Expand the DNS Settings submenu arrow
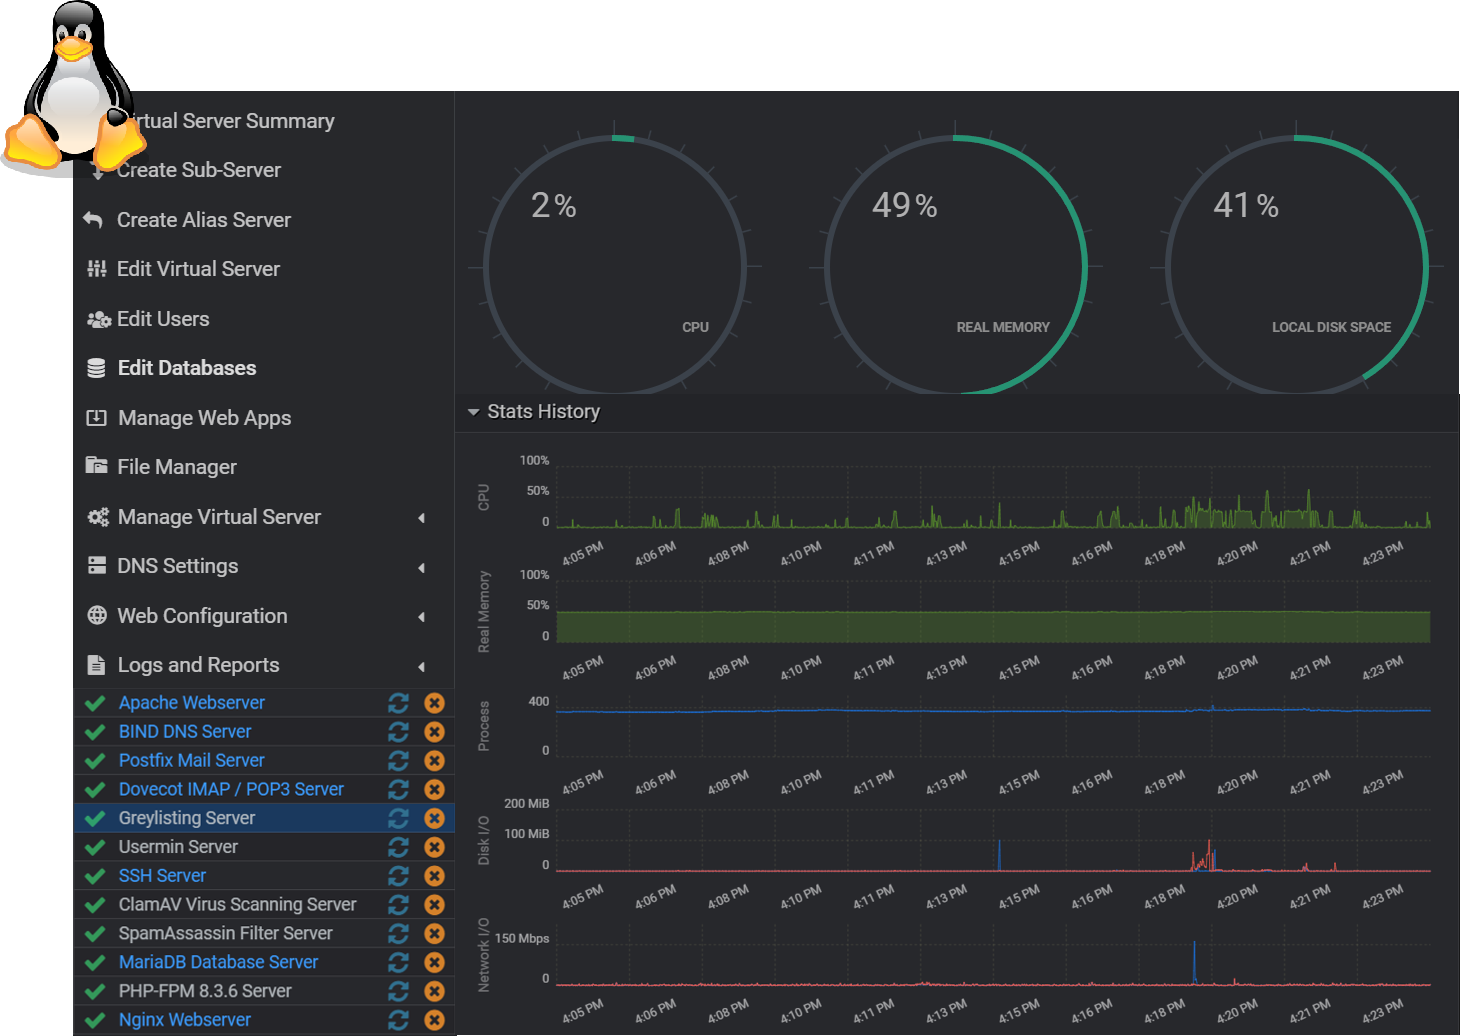This screenshot has height=1036, width=1460. tap(421, 567)
